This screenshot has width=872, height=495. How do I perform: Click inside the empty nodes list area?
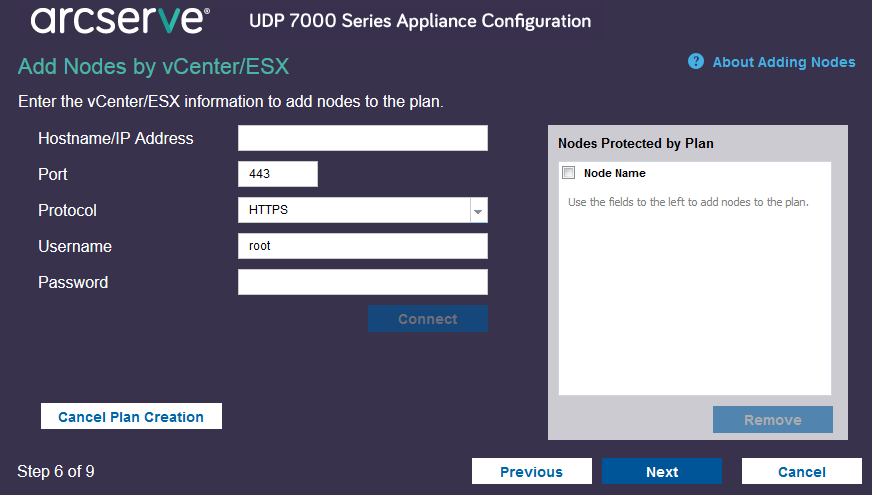click(x=694, y=300)
